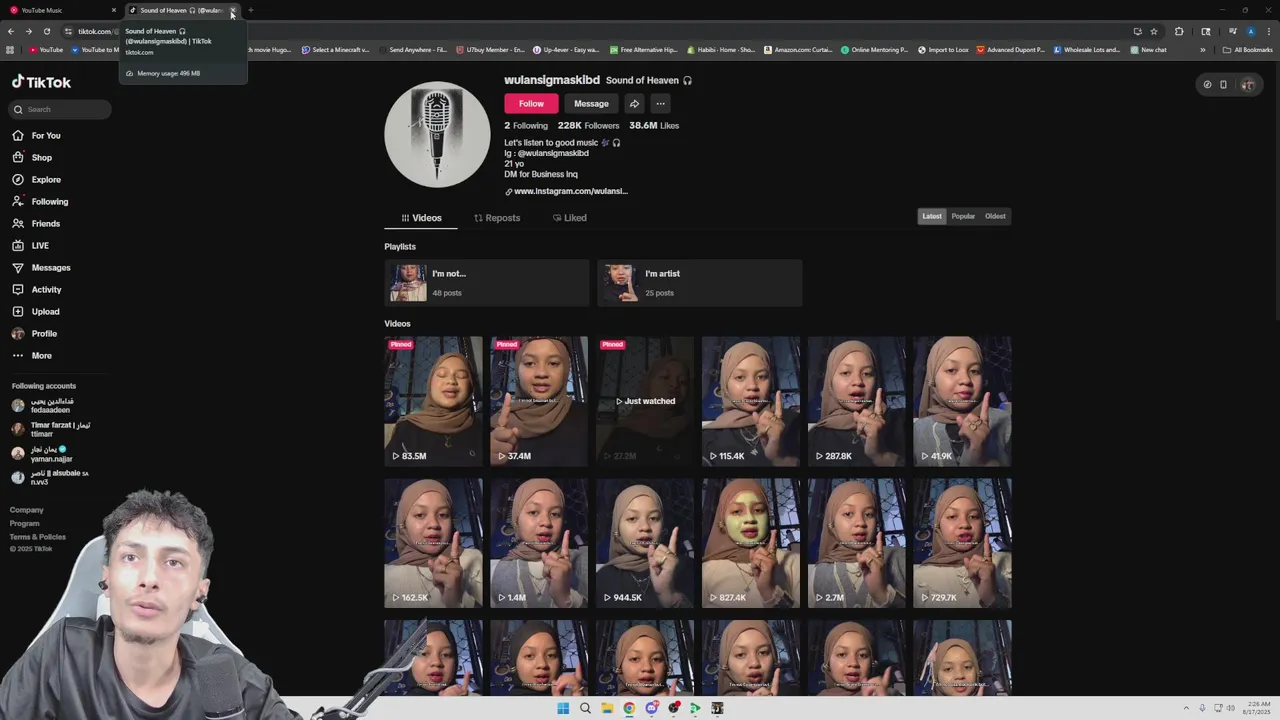Reload the current page

click(46, 31)
